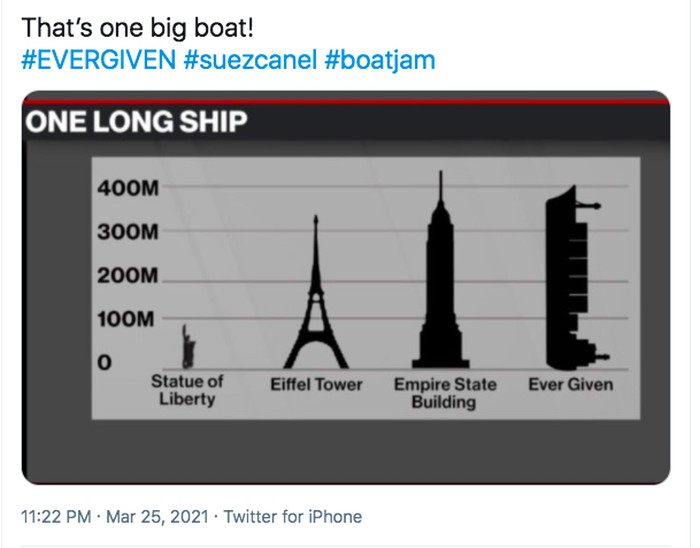
Task: Click the "Eiffel Tower" caption
Action: pos(316,384)
